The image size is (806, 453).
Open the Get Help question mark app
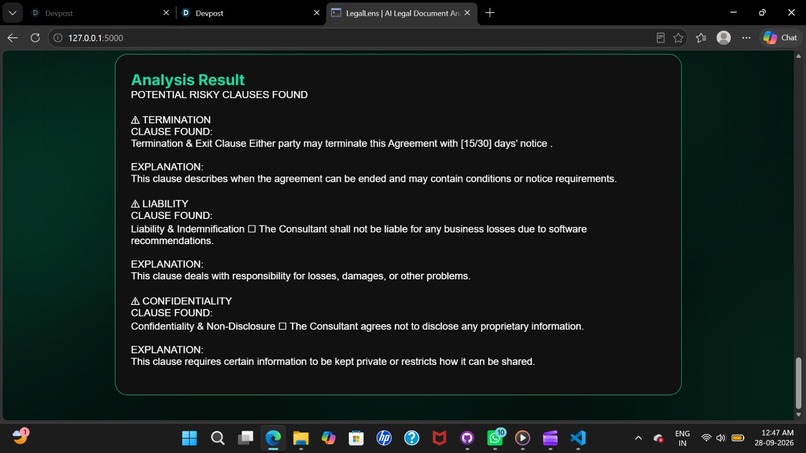(x=412, y=438)
